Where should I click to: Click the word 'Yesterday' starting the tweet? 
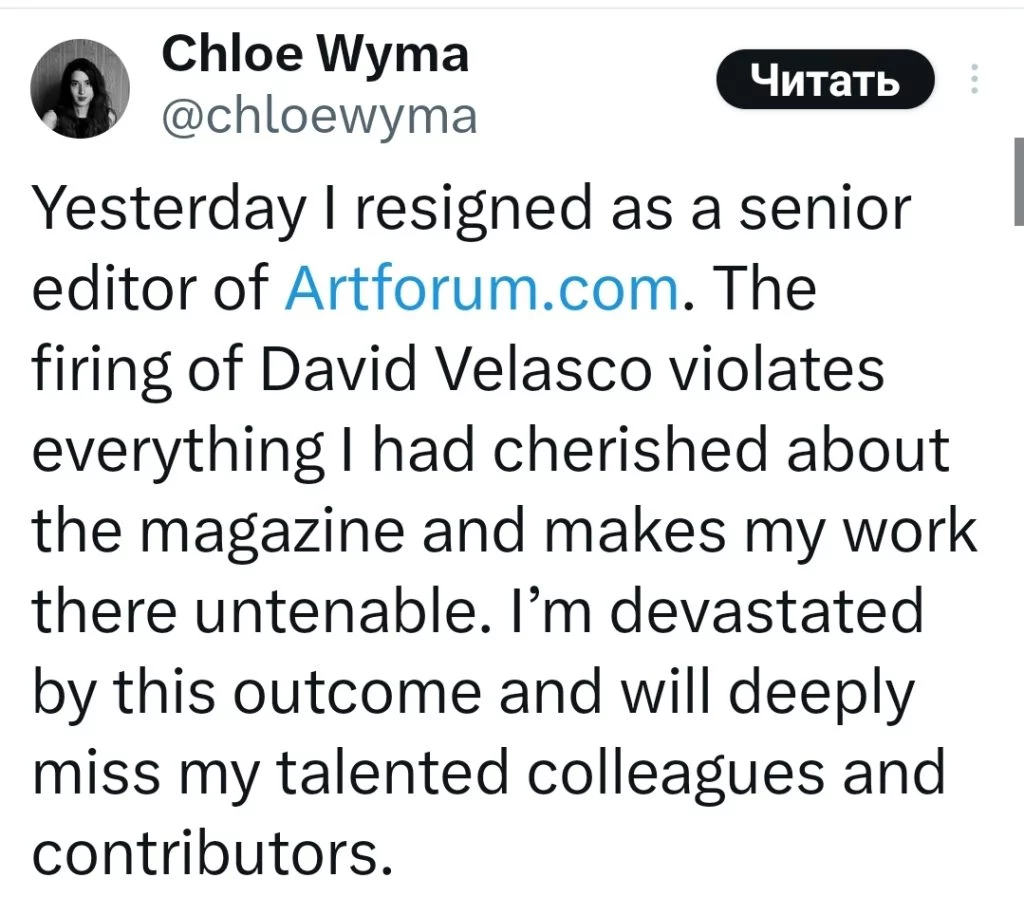coord(169,210)
